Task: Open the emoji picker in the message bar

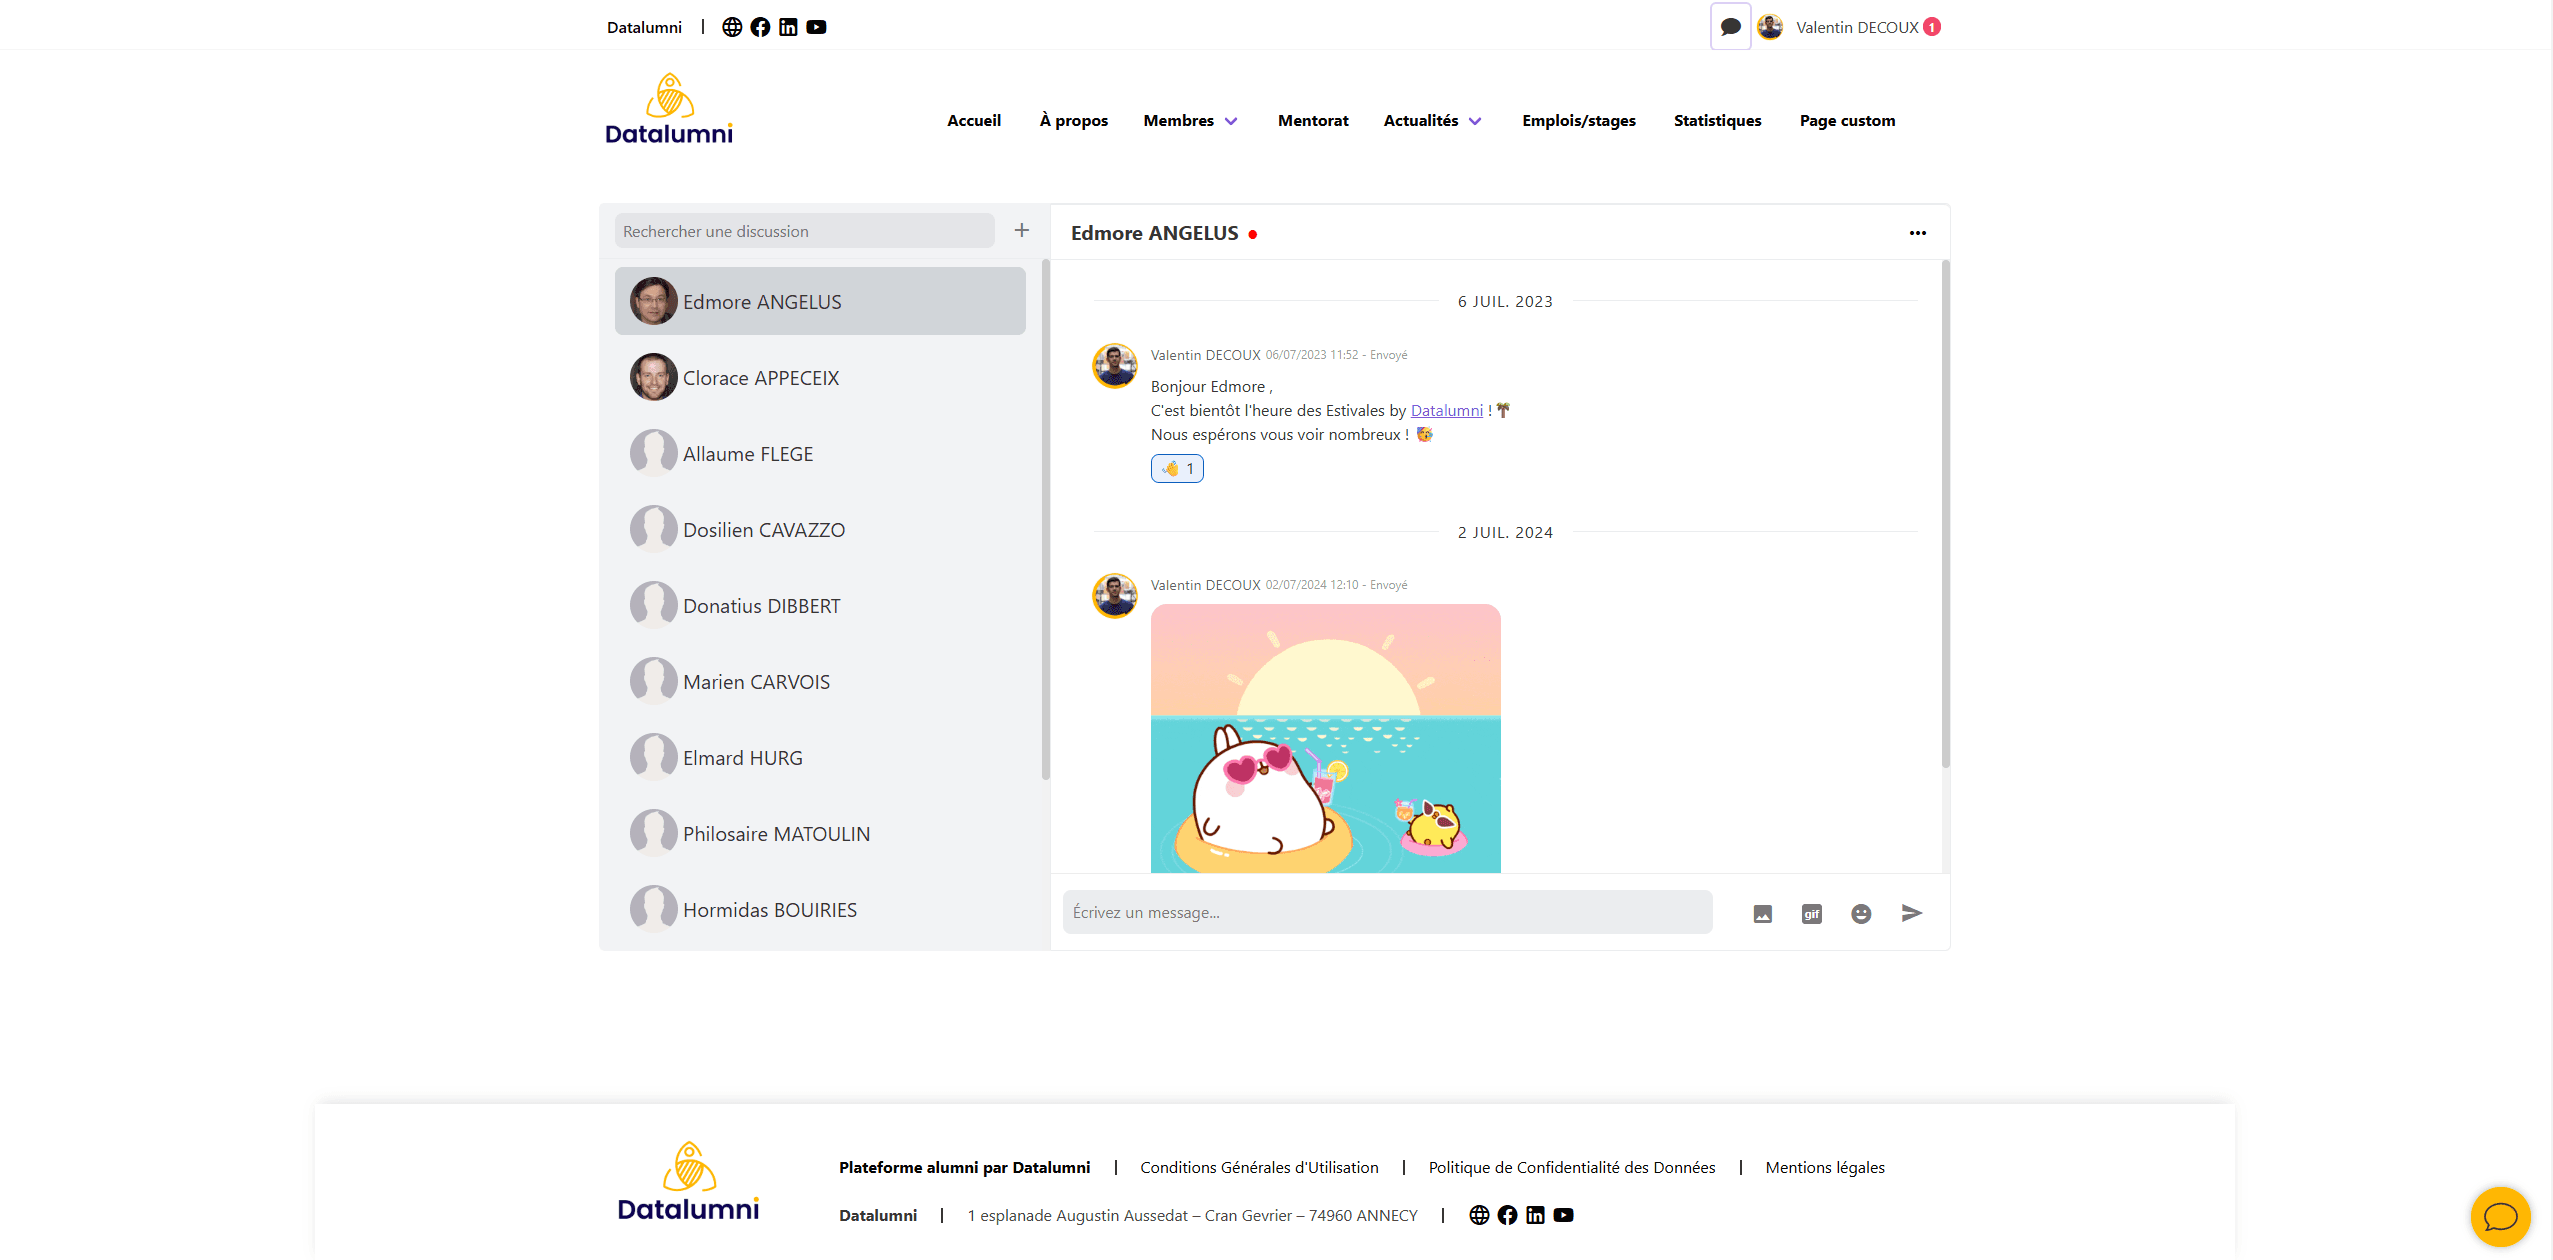Action: [x=1861, y=913]
